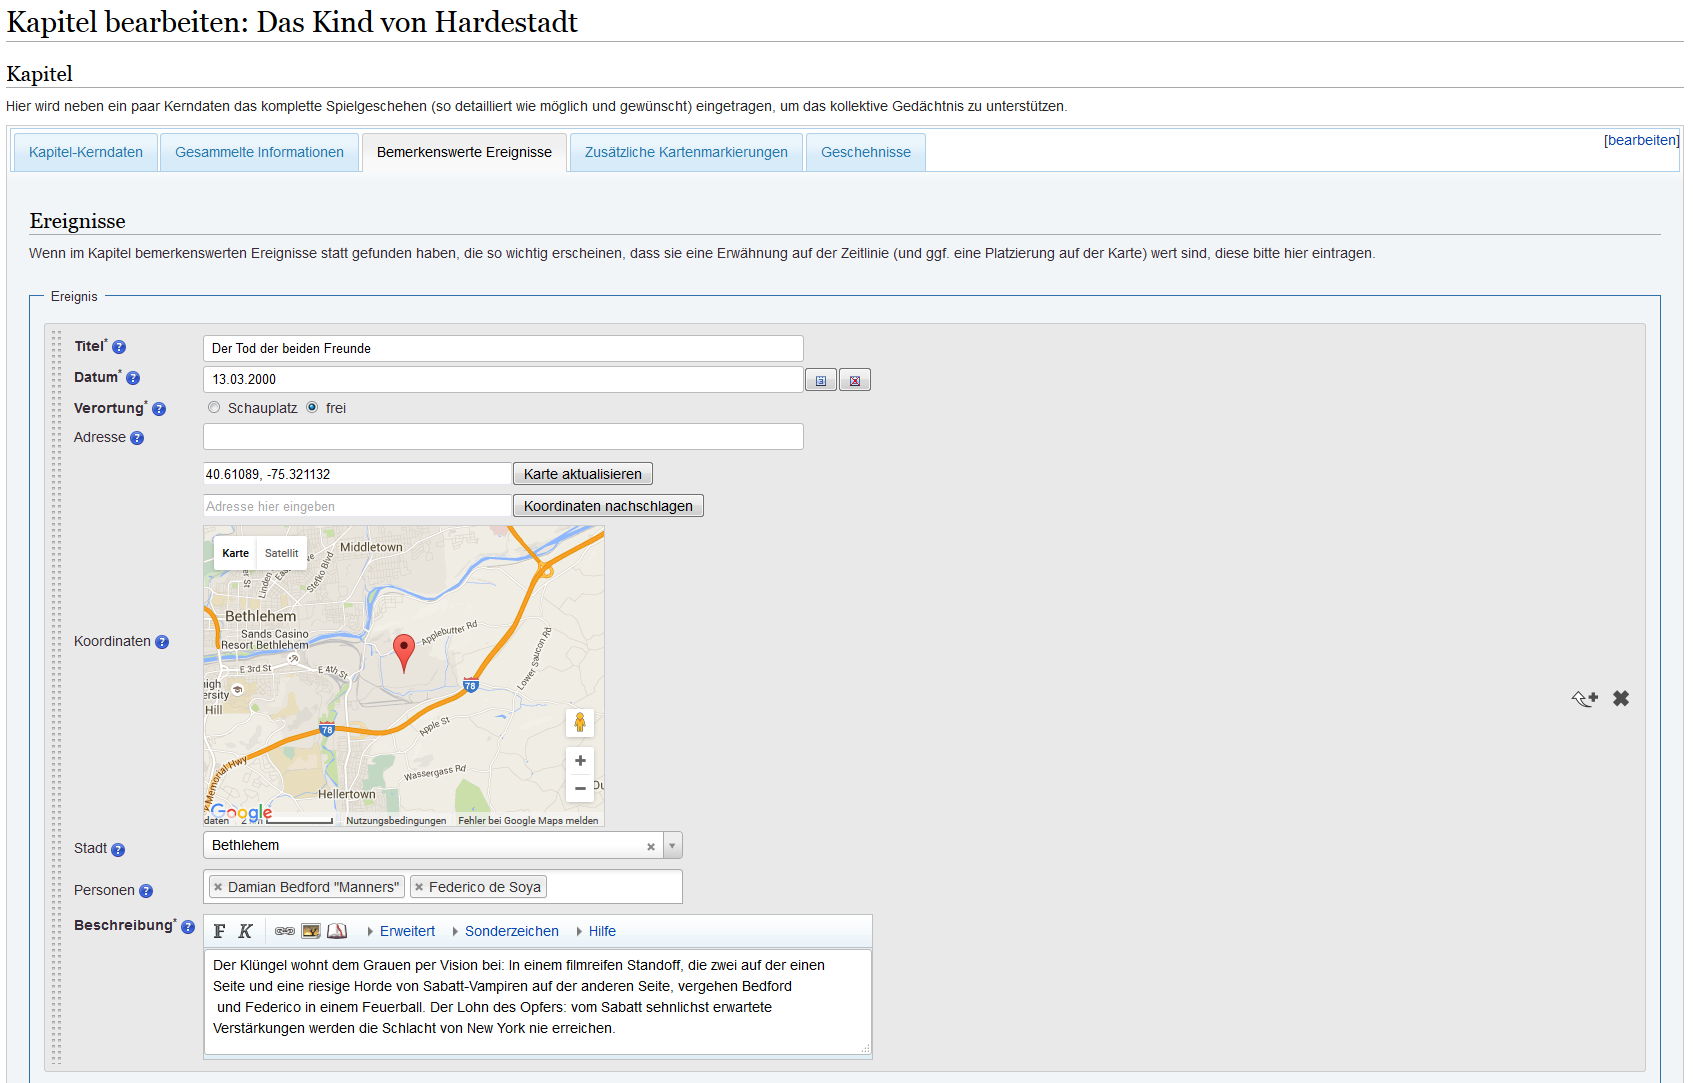Add another Ereignis with arrow-plus icon

(x=1584, y=698)
